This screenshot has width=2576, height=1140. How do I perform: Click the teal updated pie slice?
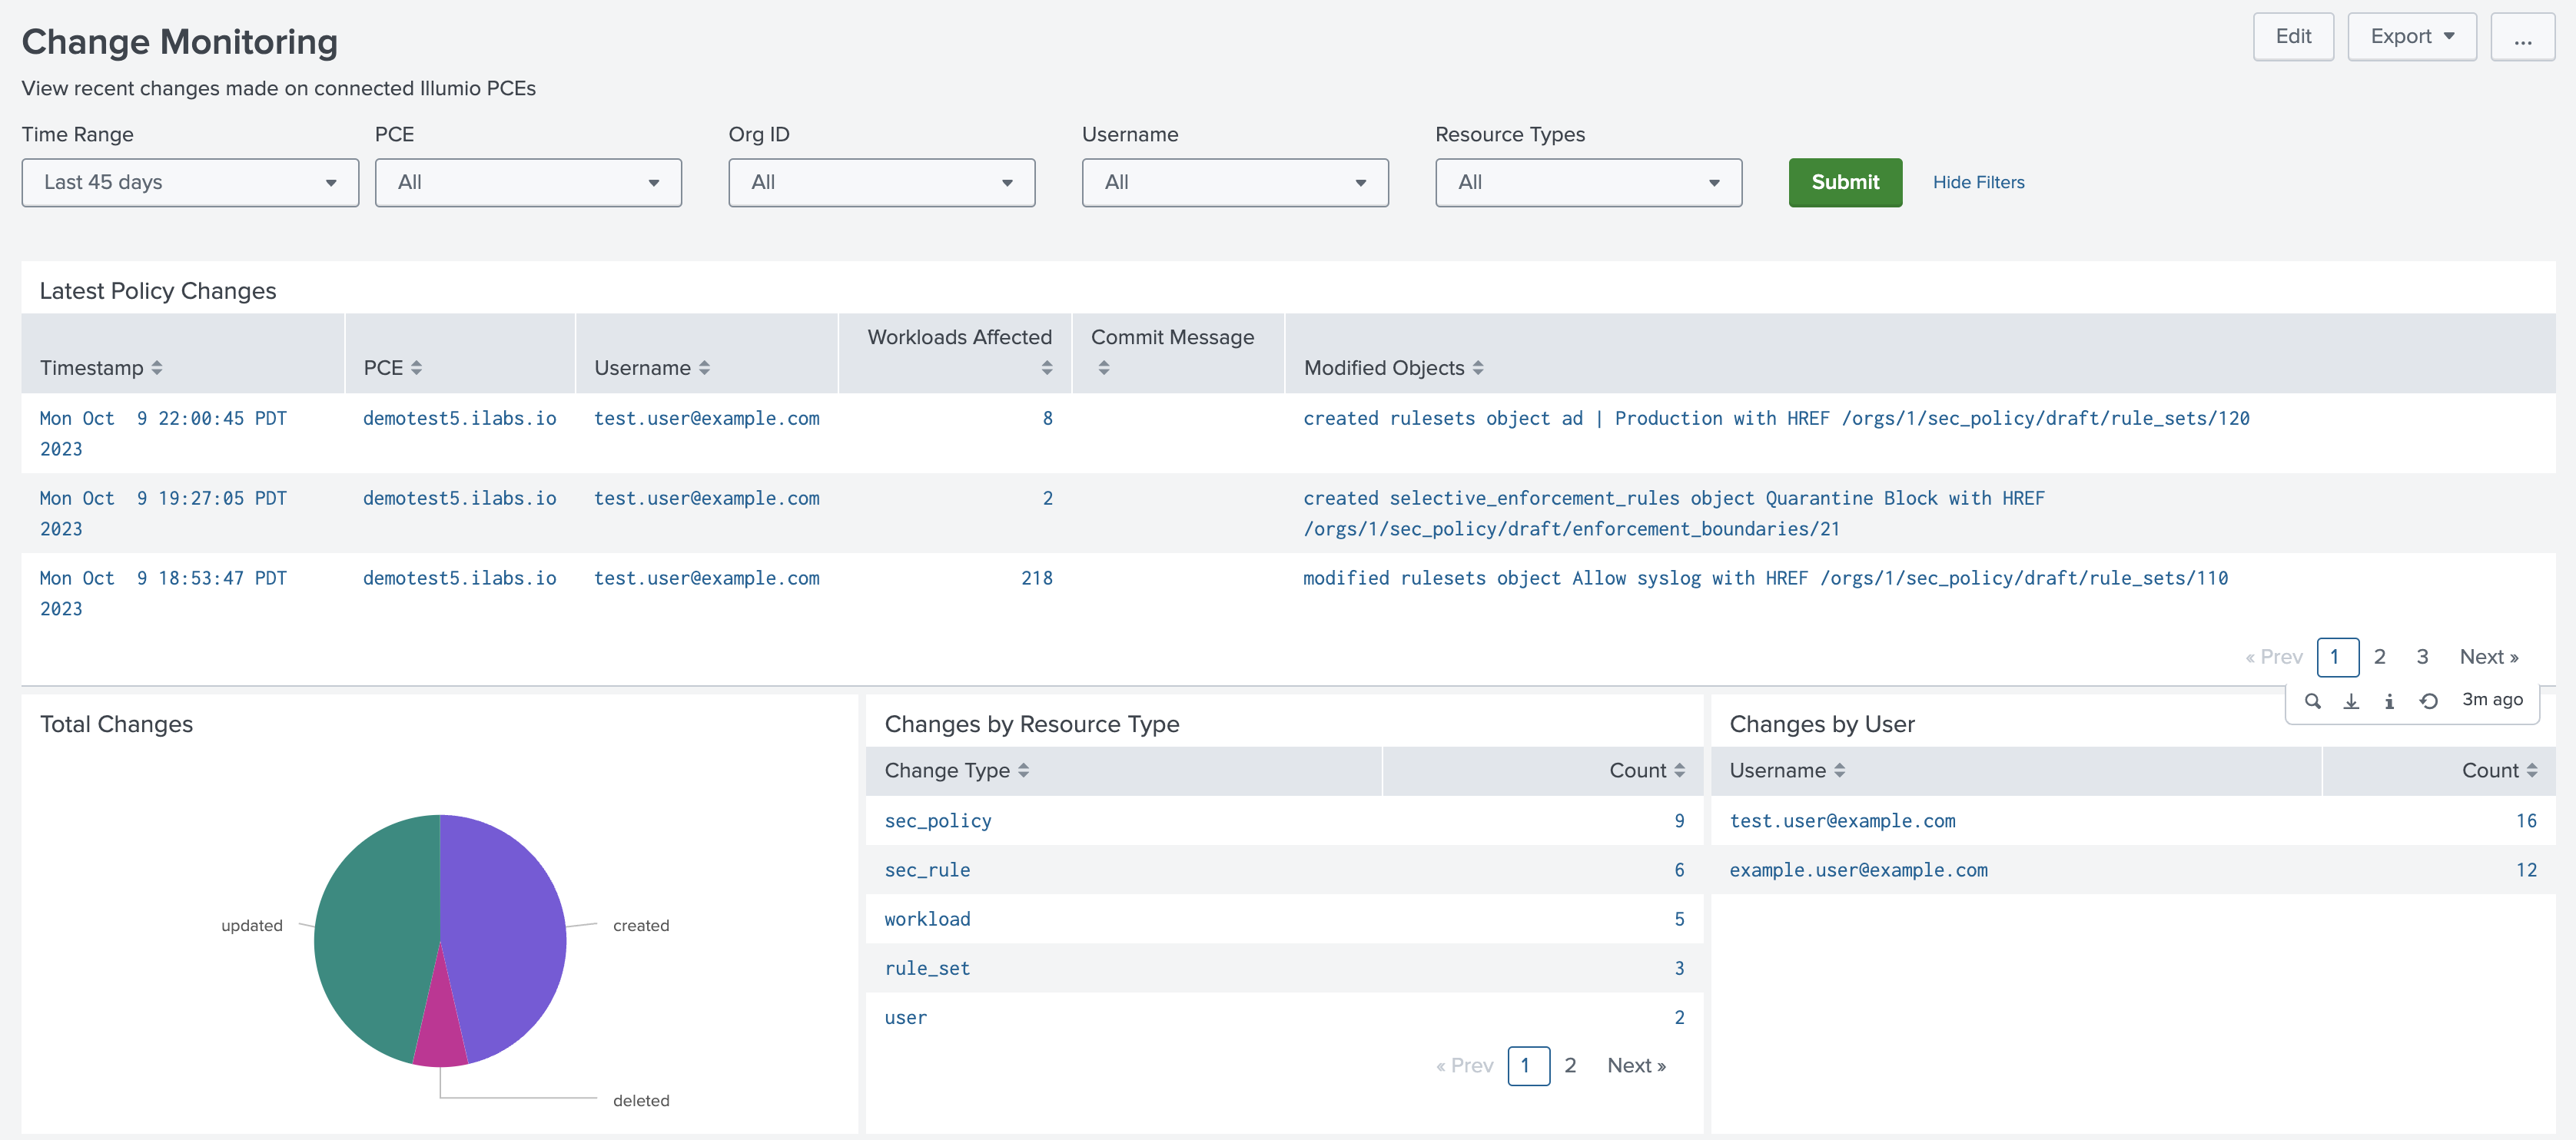point(375,930)
